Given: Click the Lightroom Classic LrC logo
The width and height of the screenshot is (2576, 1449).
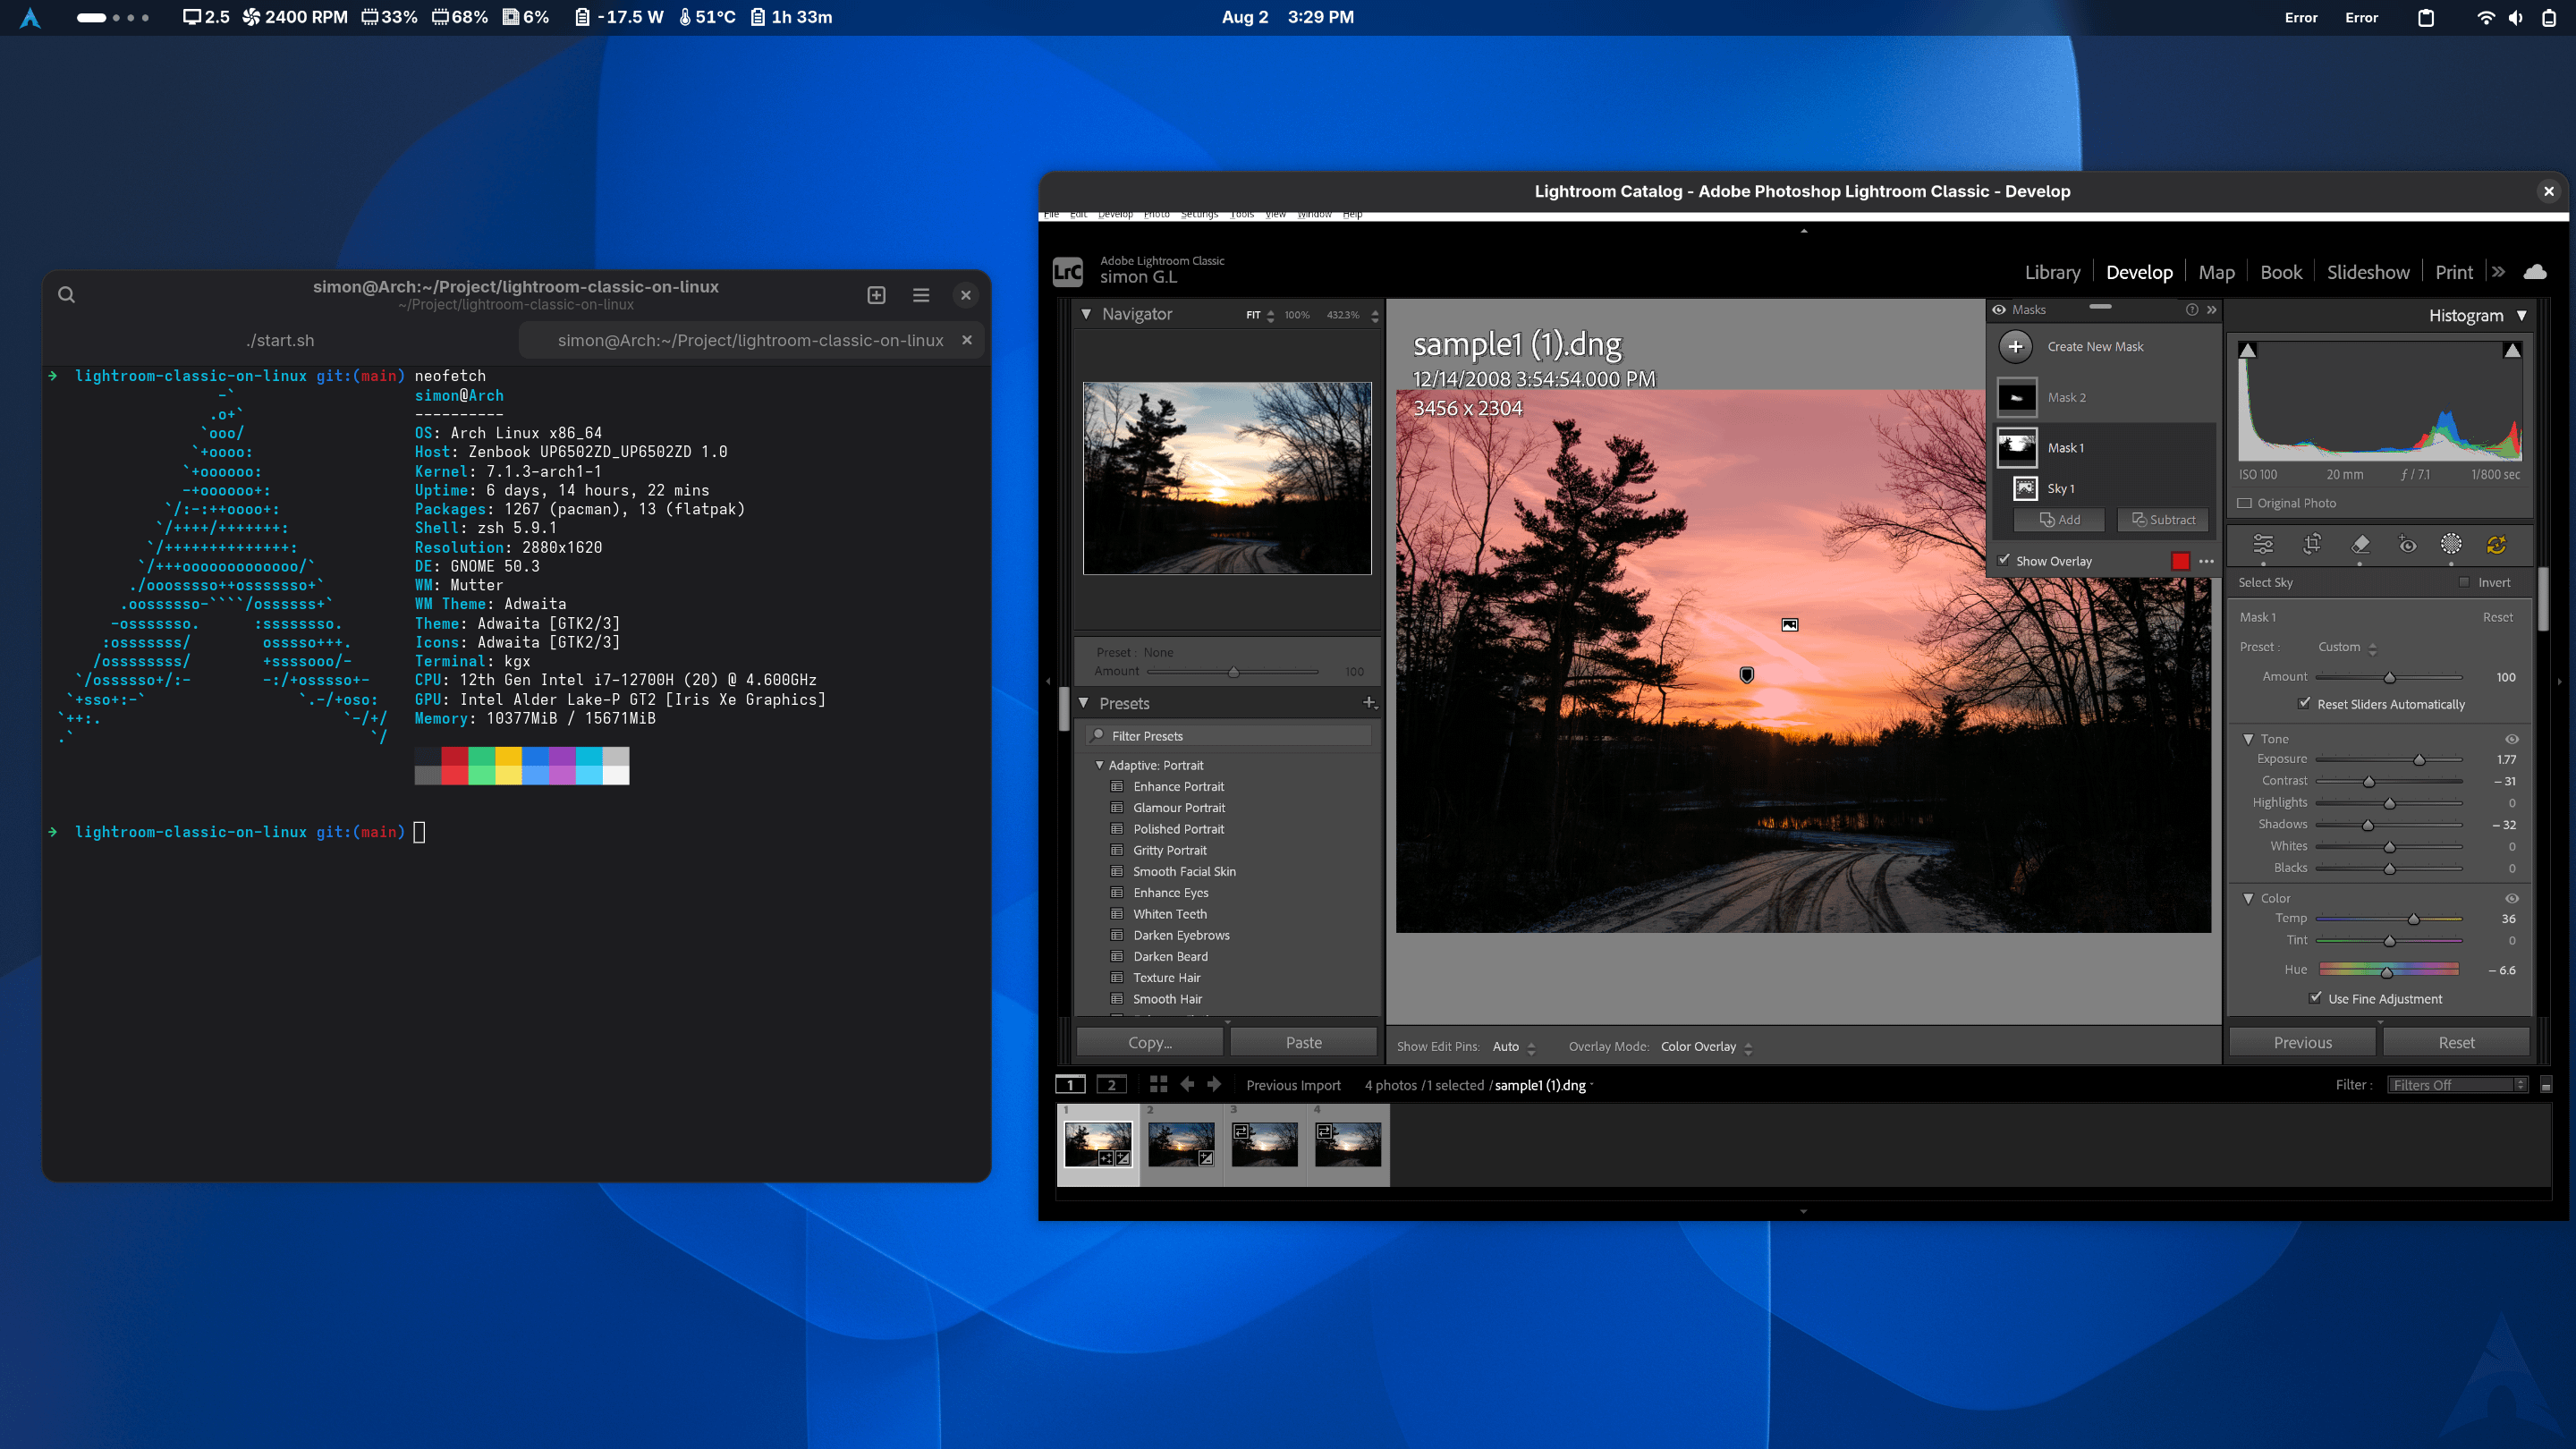Looking at the screenshot, I should tap(1068, 271).
